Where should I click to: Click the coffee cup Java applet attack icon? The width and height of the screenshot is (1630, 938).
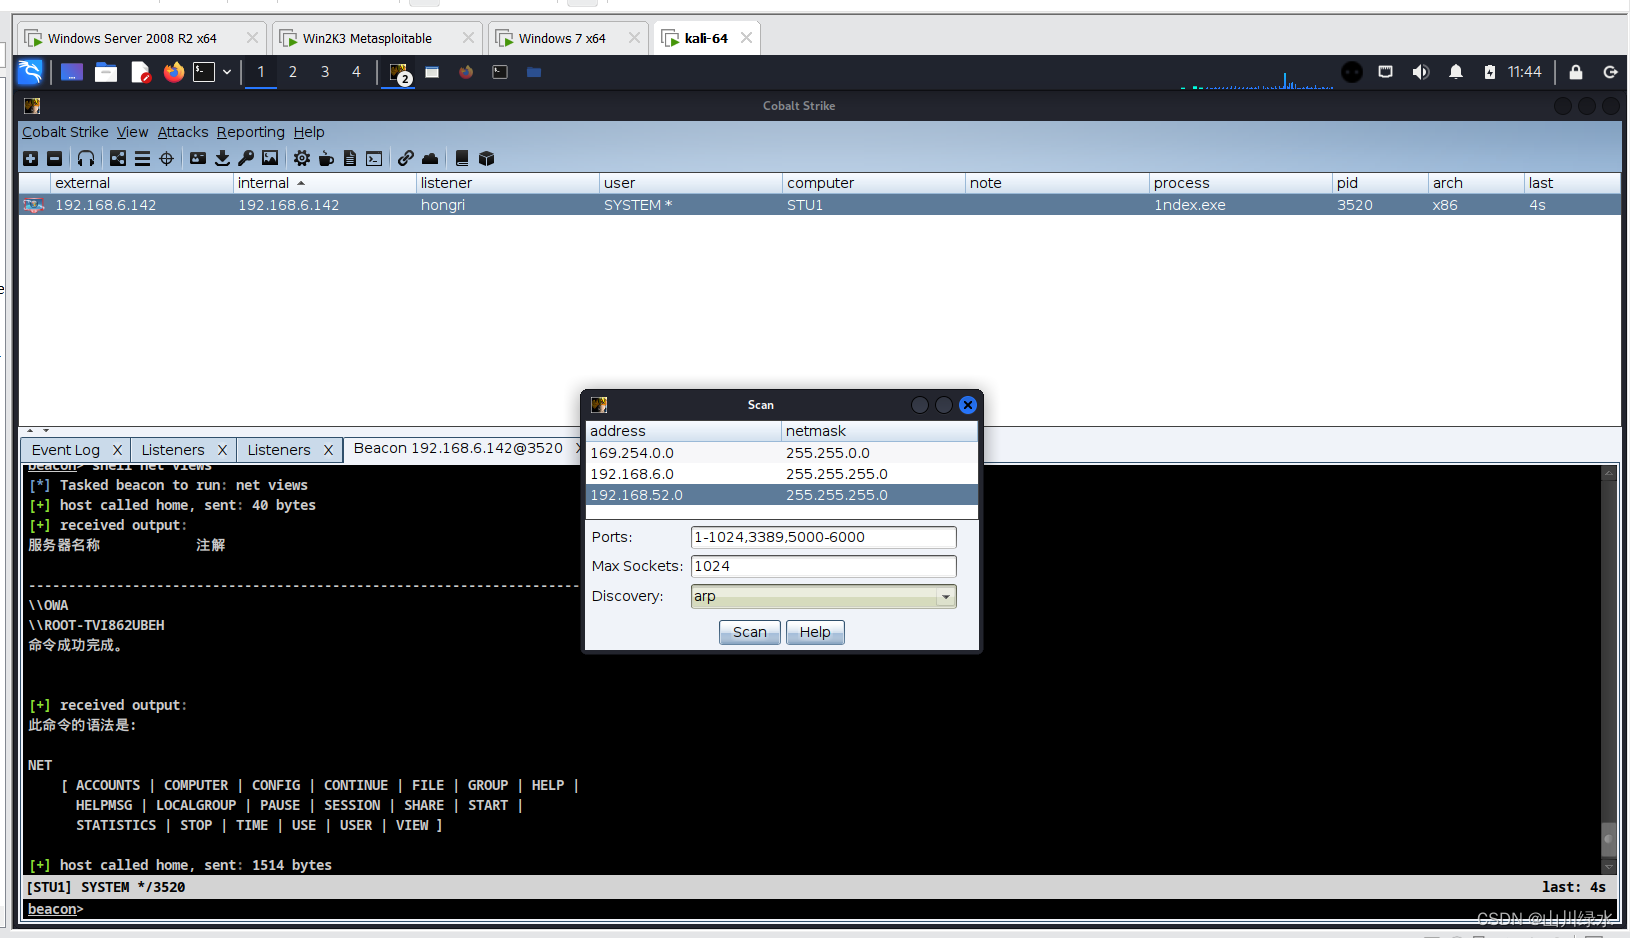(x=326, y=158)
